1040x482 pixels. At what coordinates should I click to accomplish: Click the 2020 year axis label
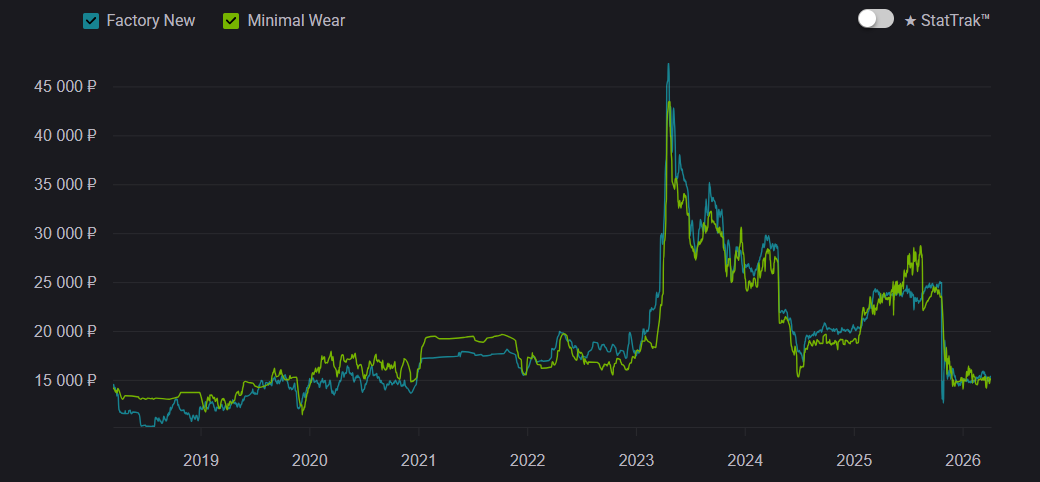click(309, 461)
